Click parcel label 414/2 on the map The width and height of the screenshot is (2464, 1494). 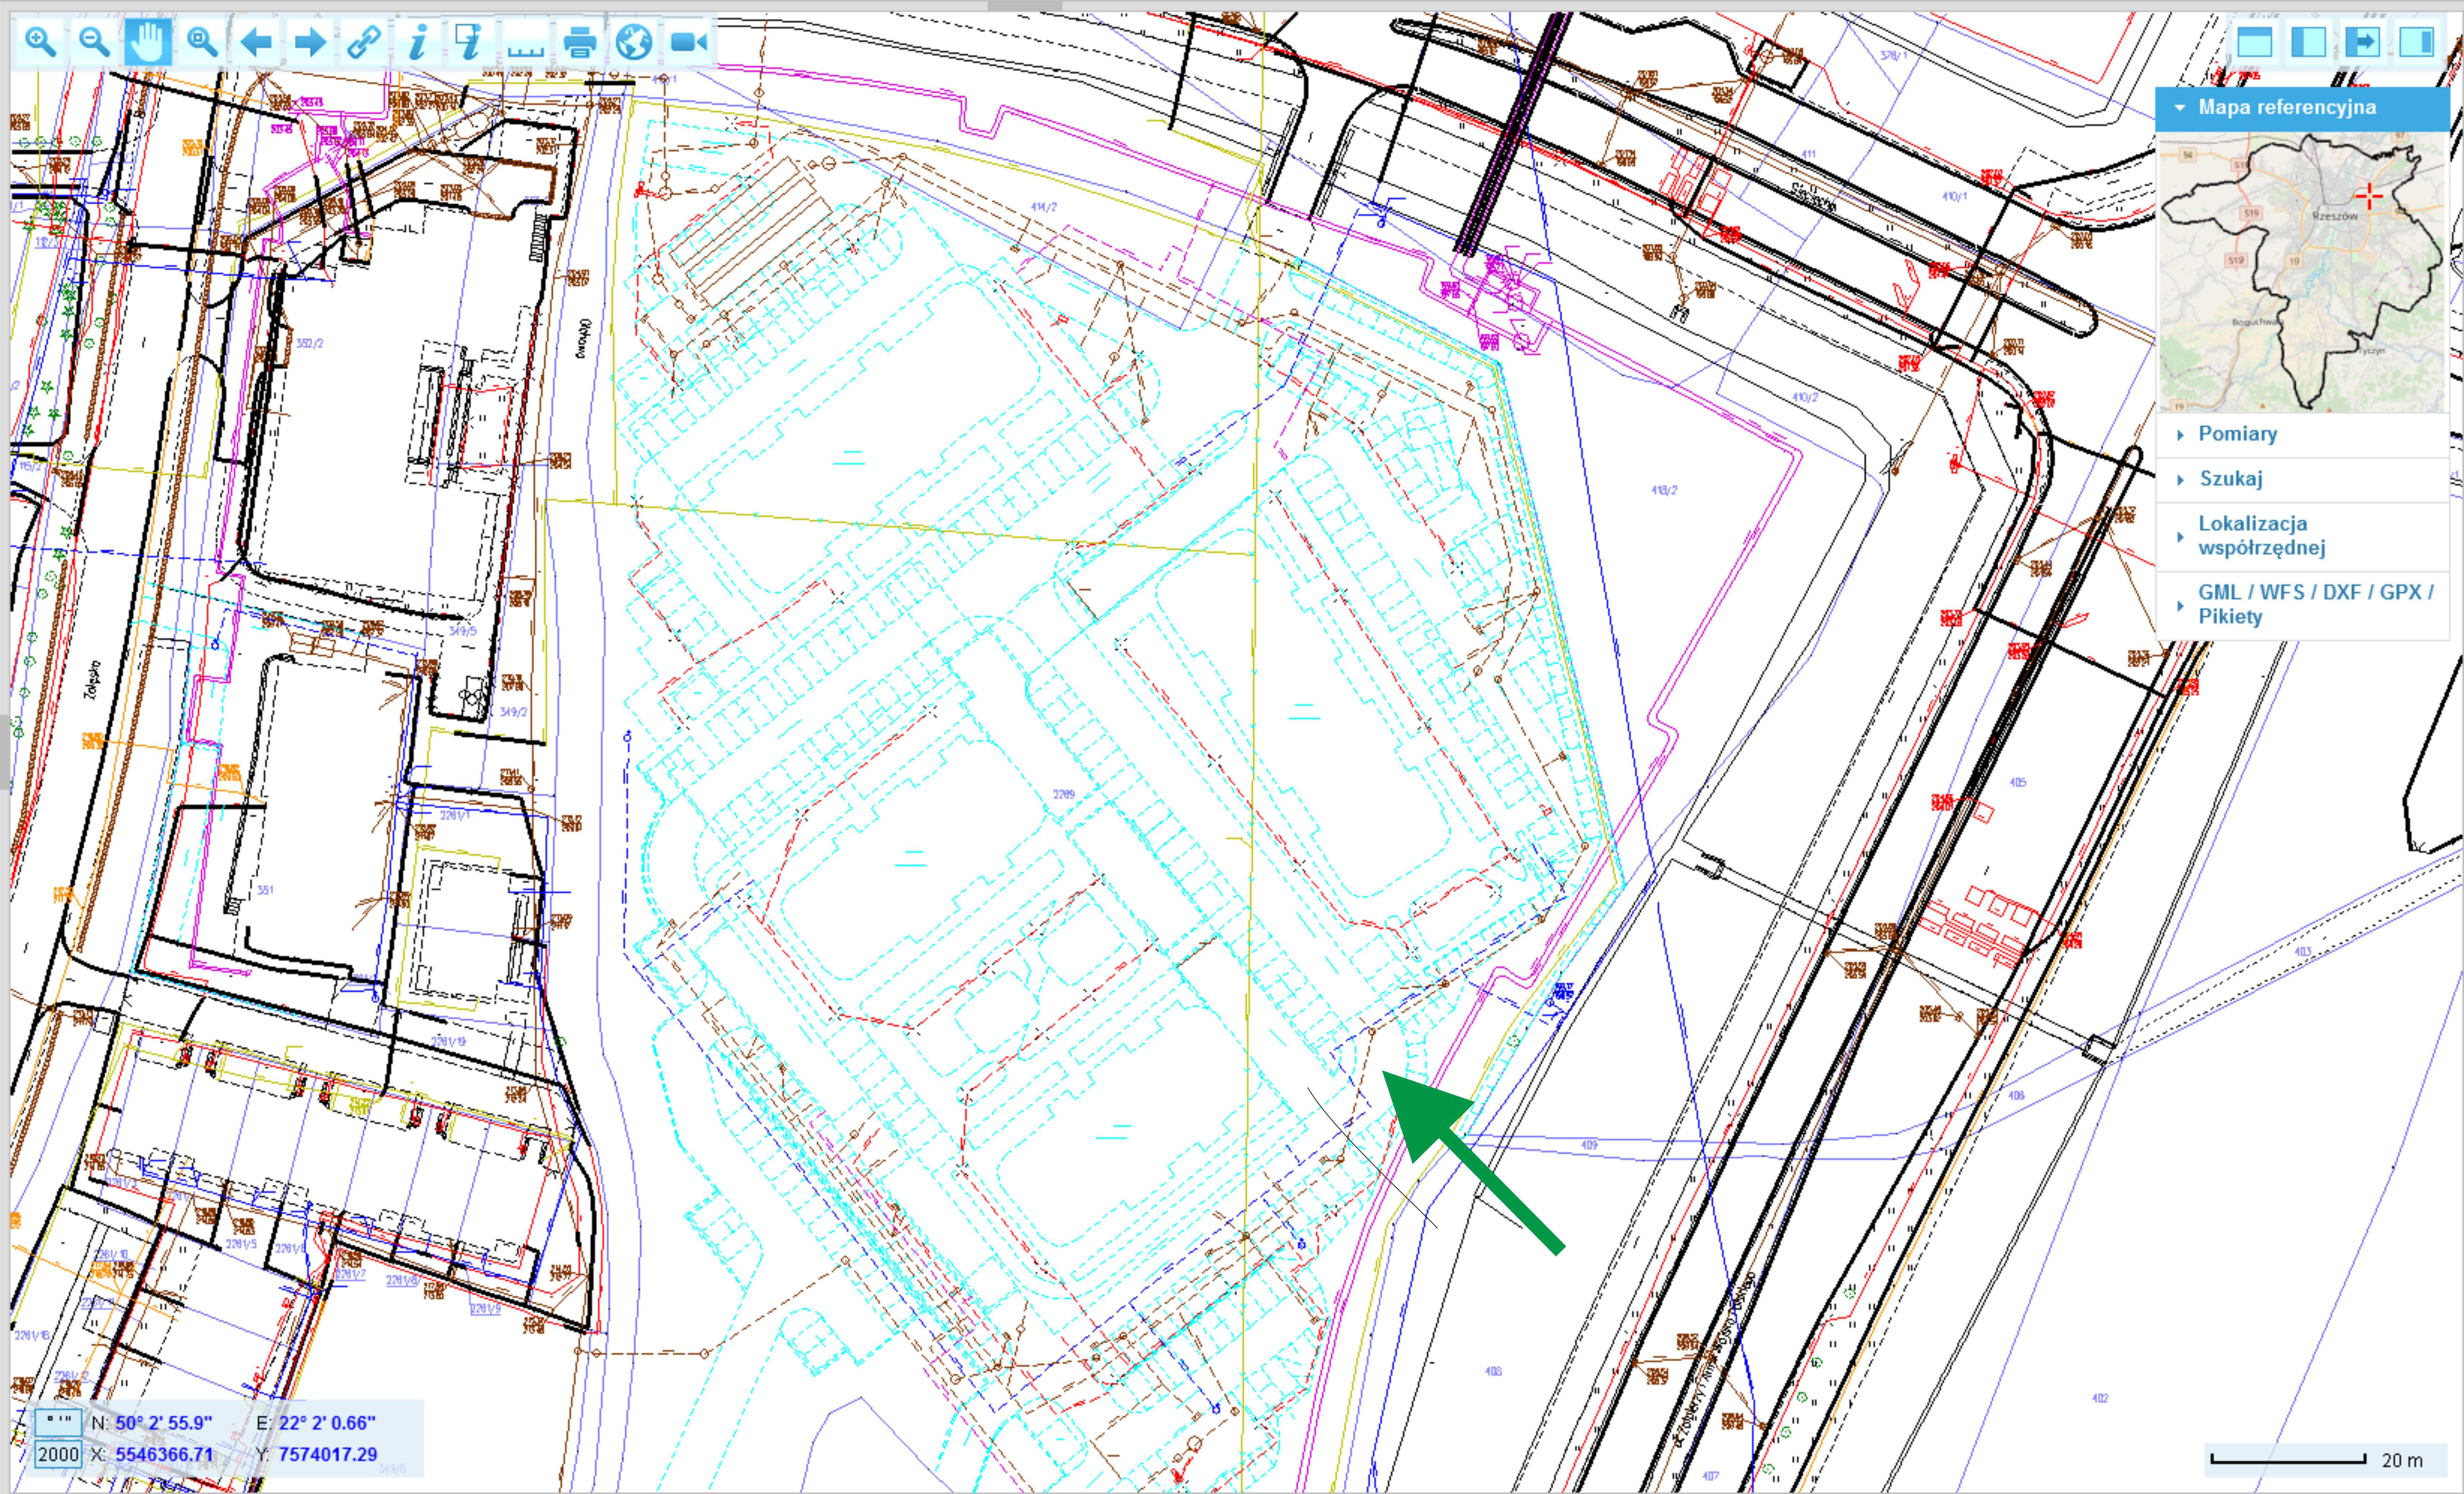coord(1043,207)
